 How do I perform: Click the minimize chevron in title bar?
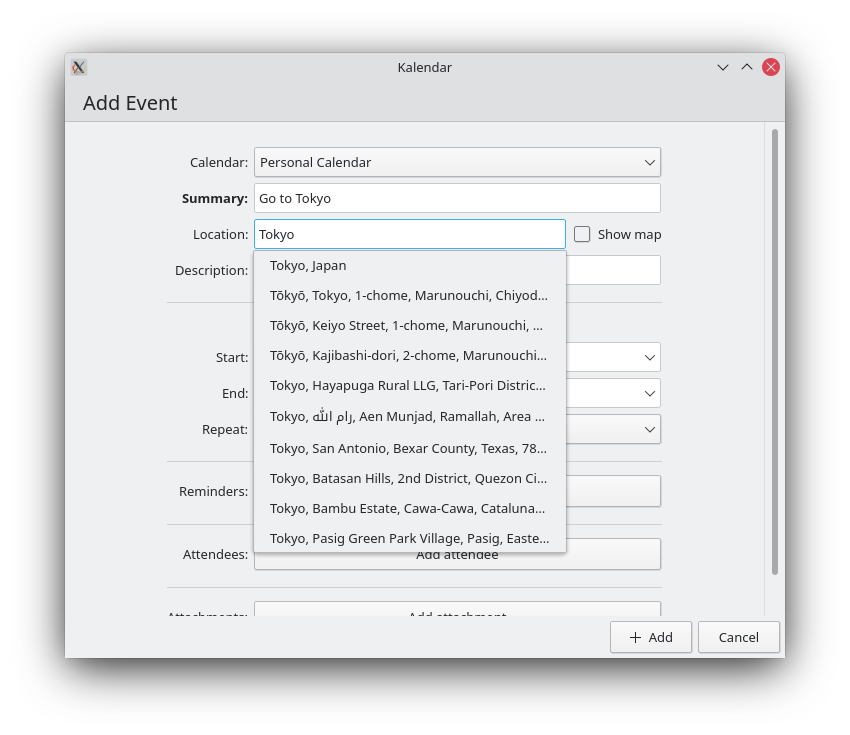(x=723, y=67)
